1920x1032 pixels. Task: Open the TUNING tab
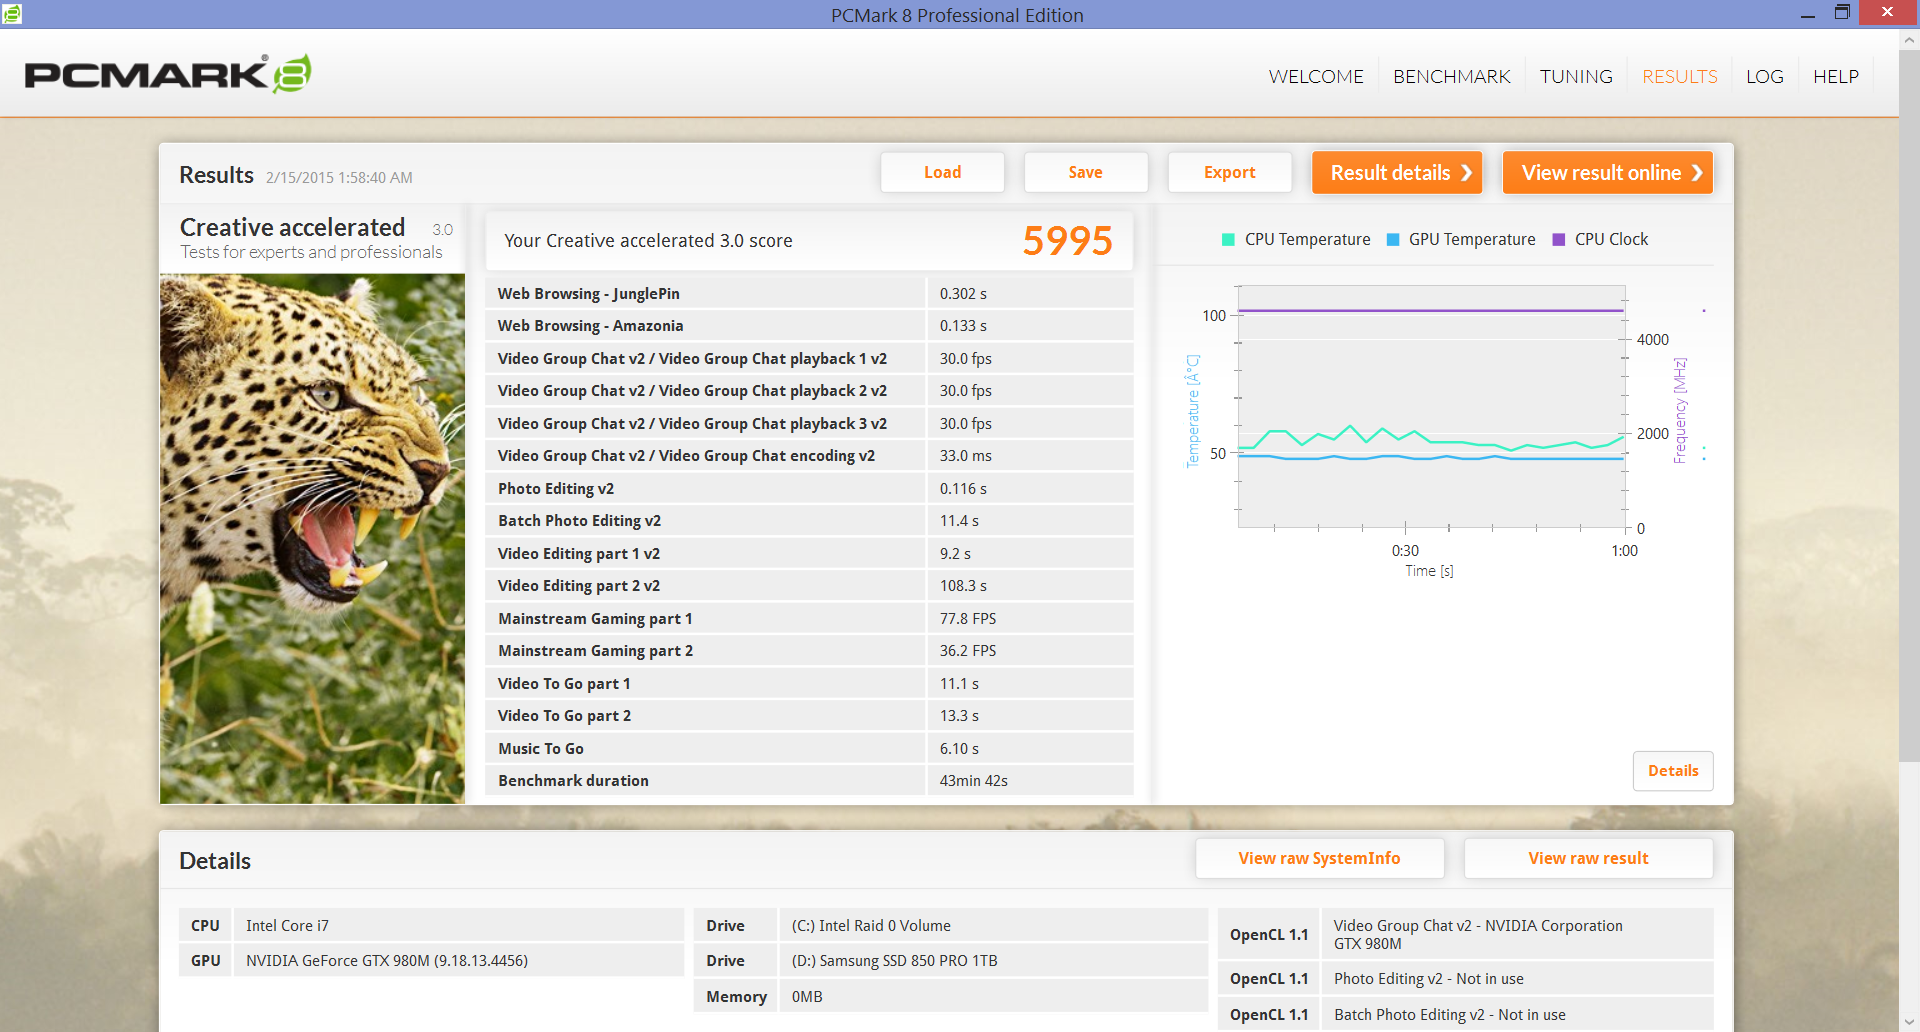click(x=1576, y=77)
